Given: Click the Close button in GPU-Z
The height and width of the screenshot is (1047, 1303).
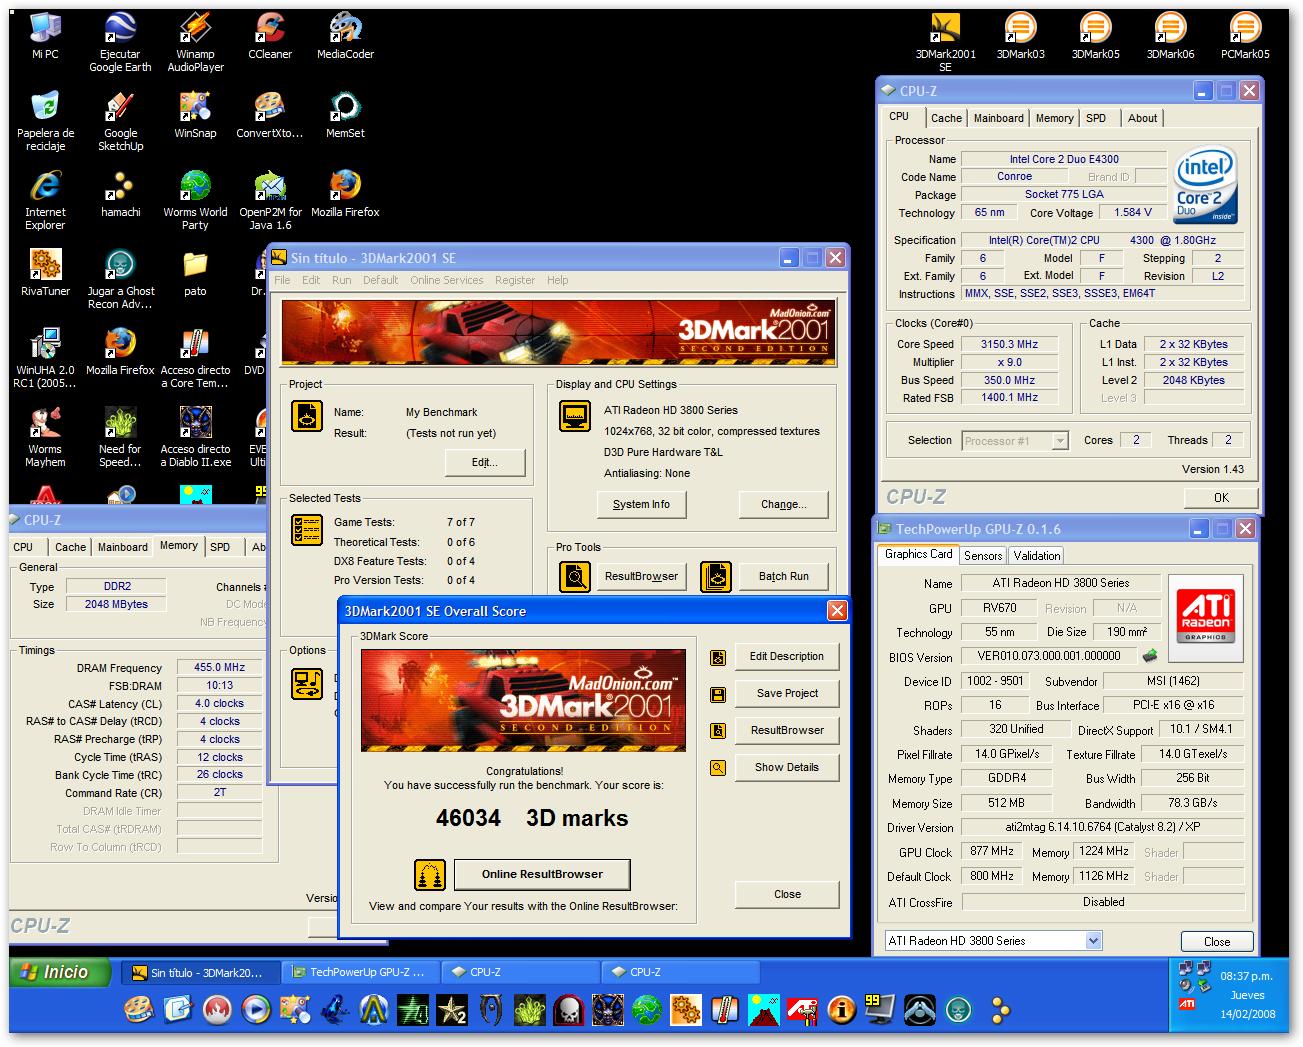Looking at the screenshot, I should (1217, 941).
